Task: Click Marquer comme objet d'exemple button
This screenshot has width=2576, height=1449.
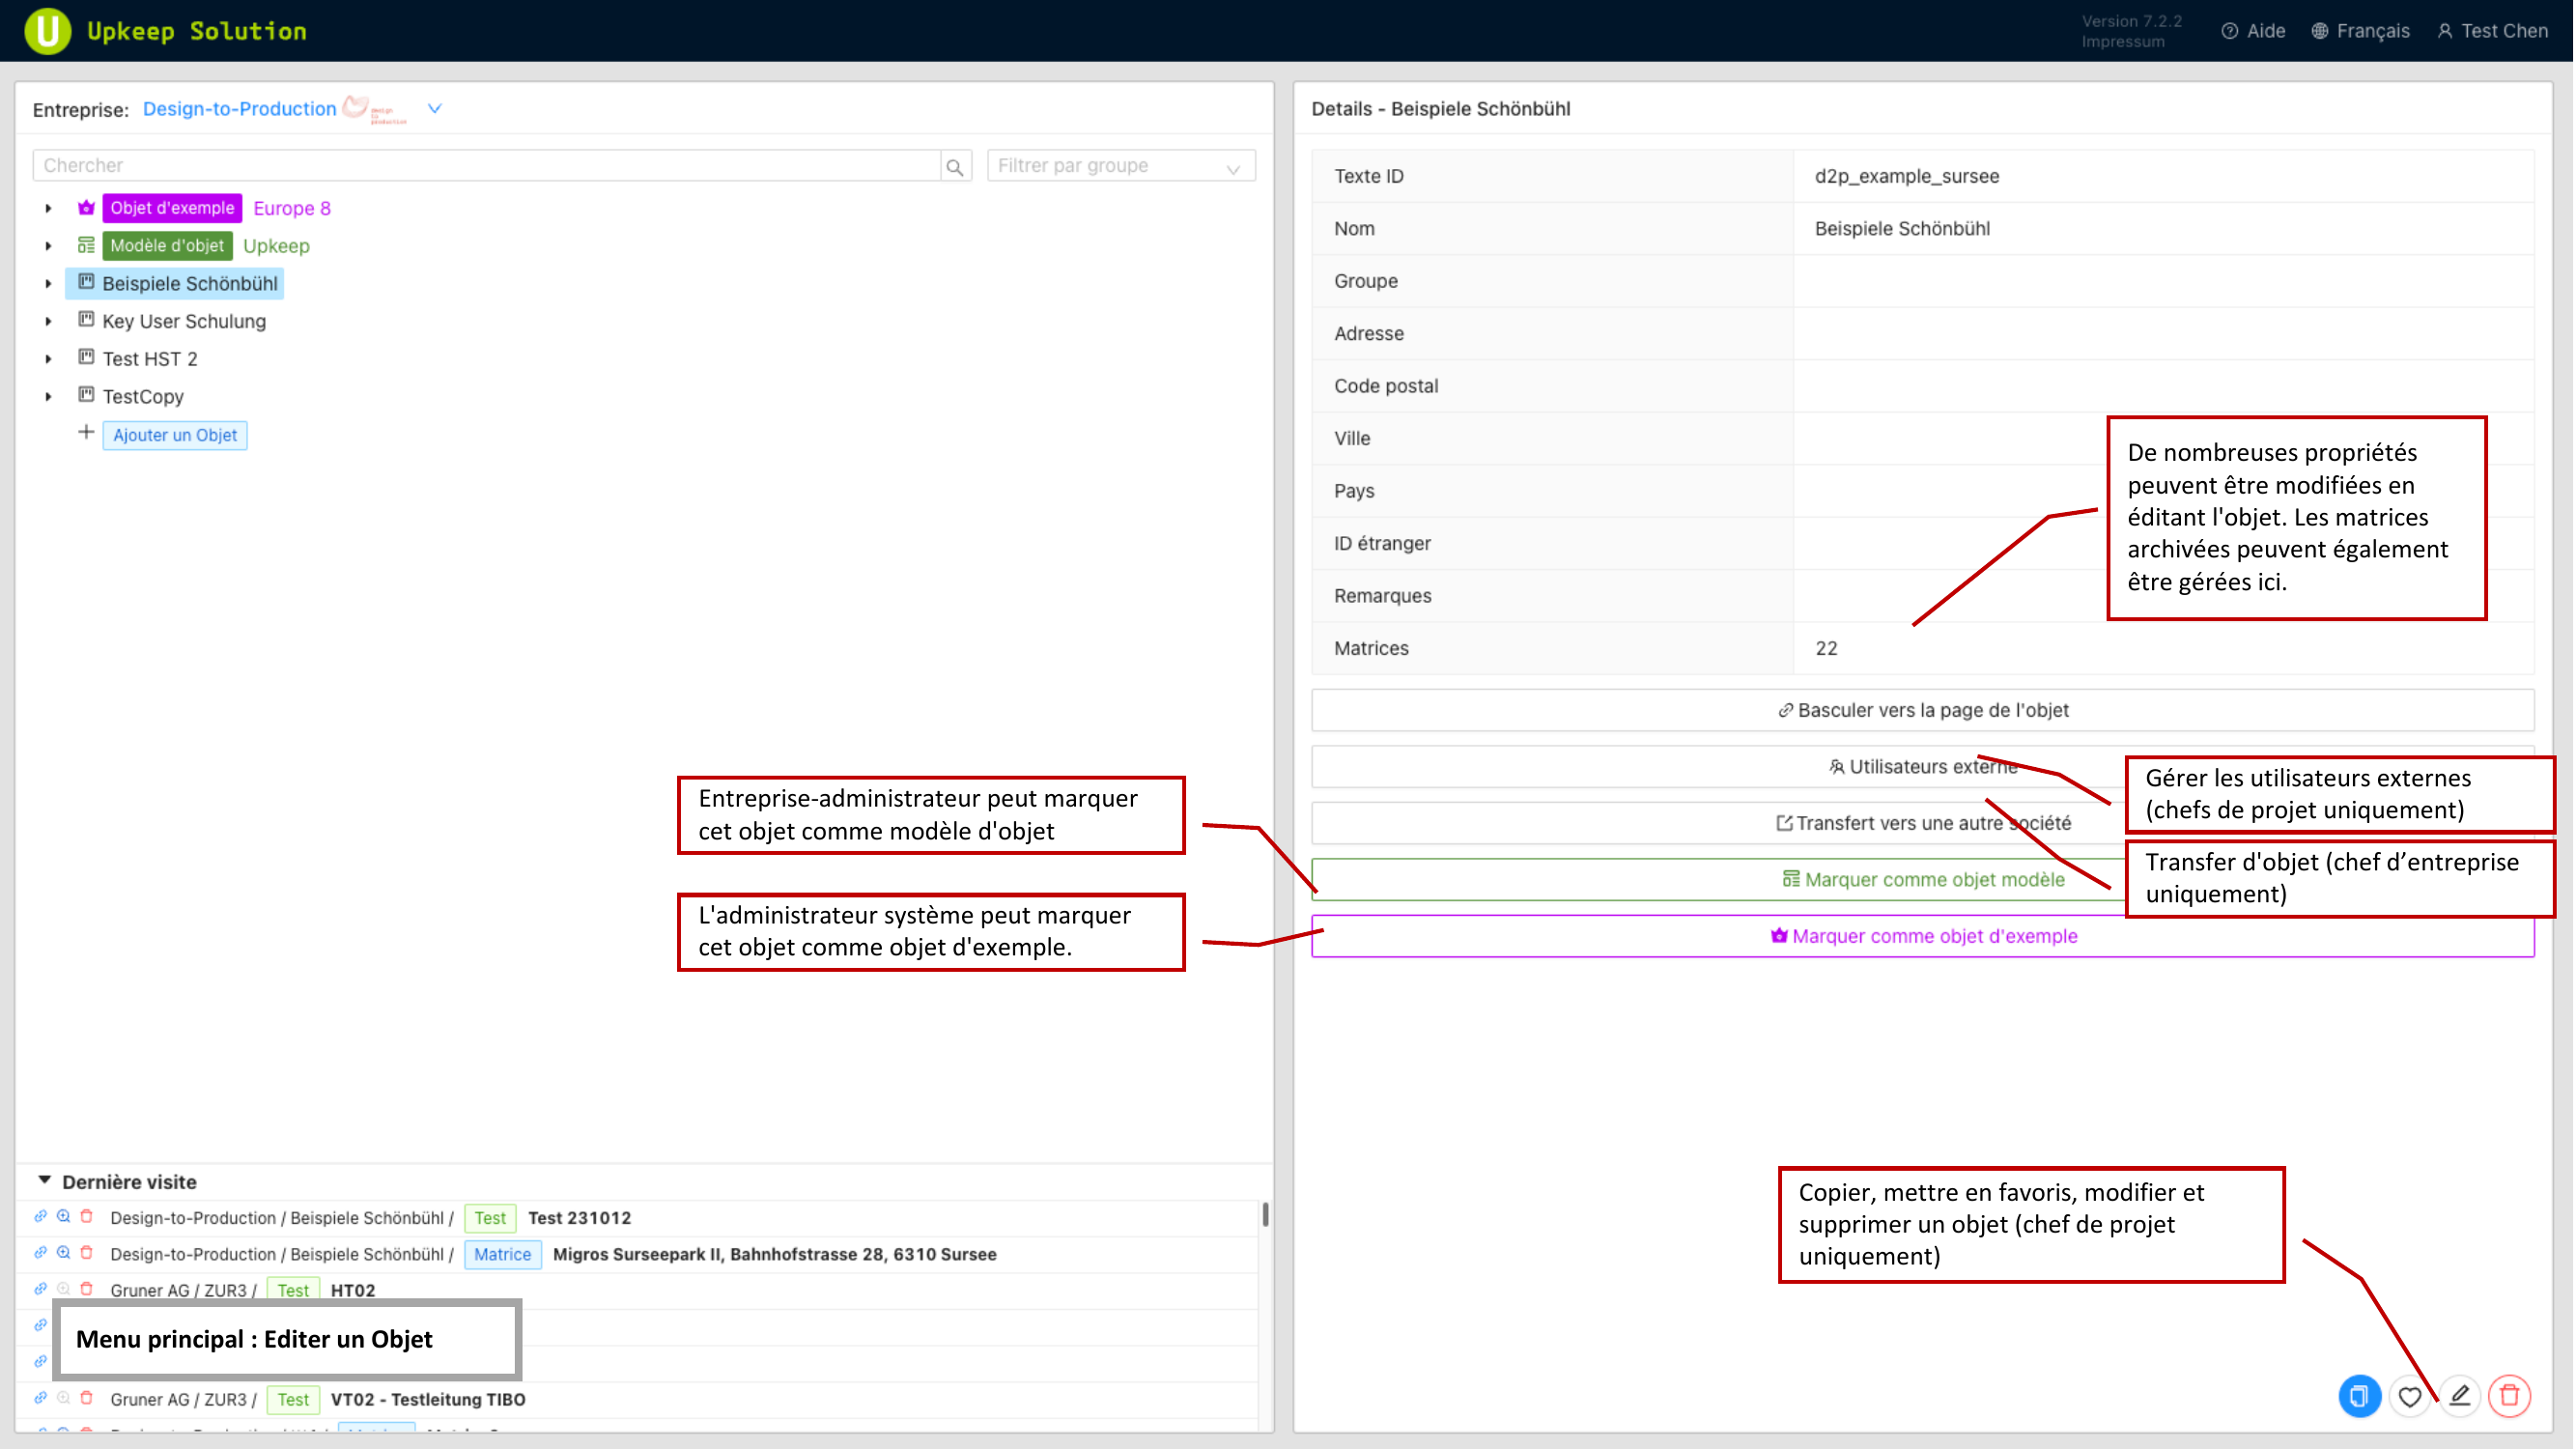Action: 1922,936
